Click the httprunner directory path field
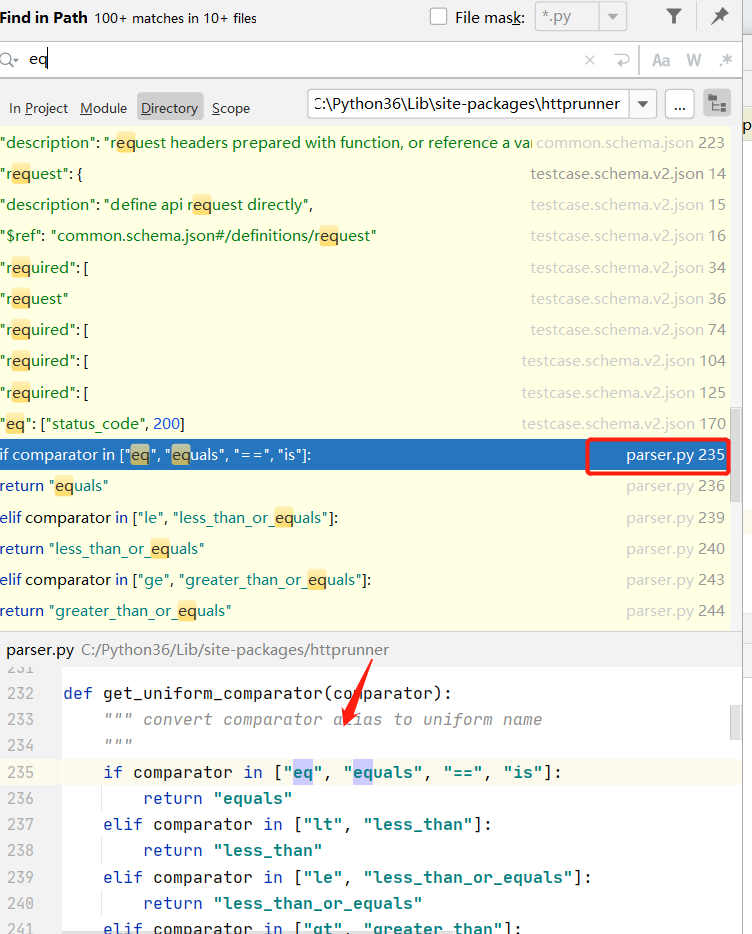Screen dimensions: 752x934 (x=468, y=104)
